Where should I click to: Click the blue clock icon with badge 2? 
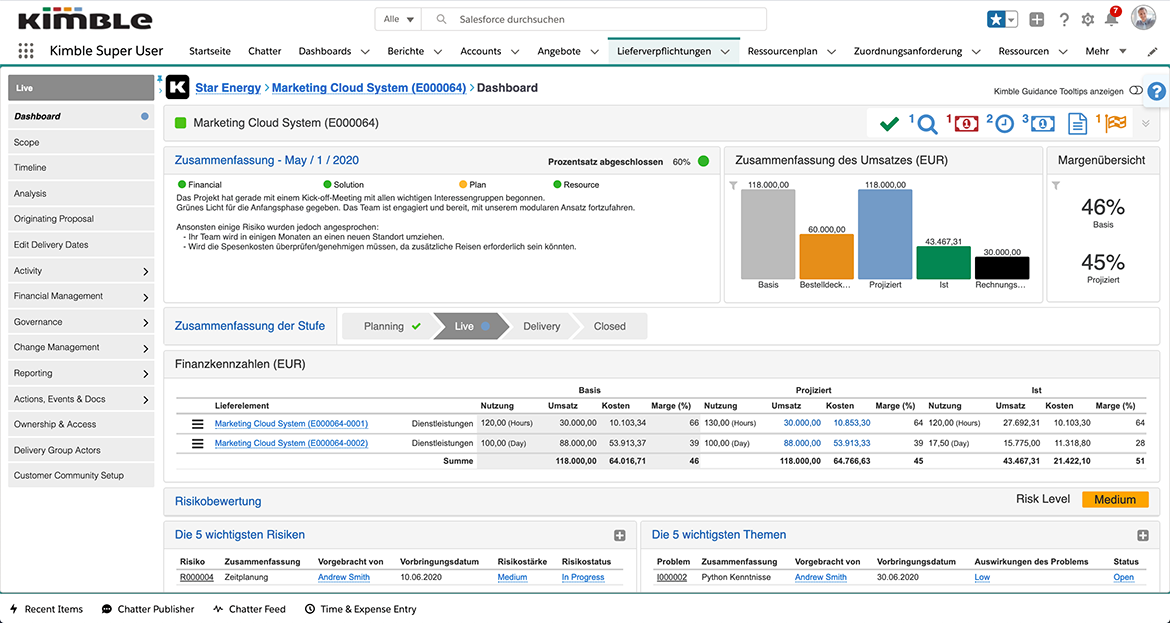click(1004, 125)
